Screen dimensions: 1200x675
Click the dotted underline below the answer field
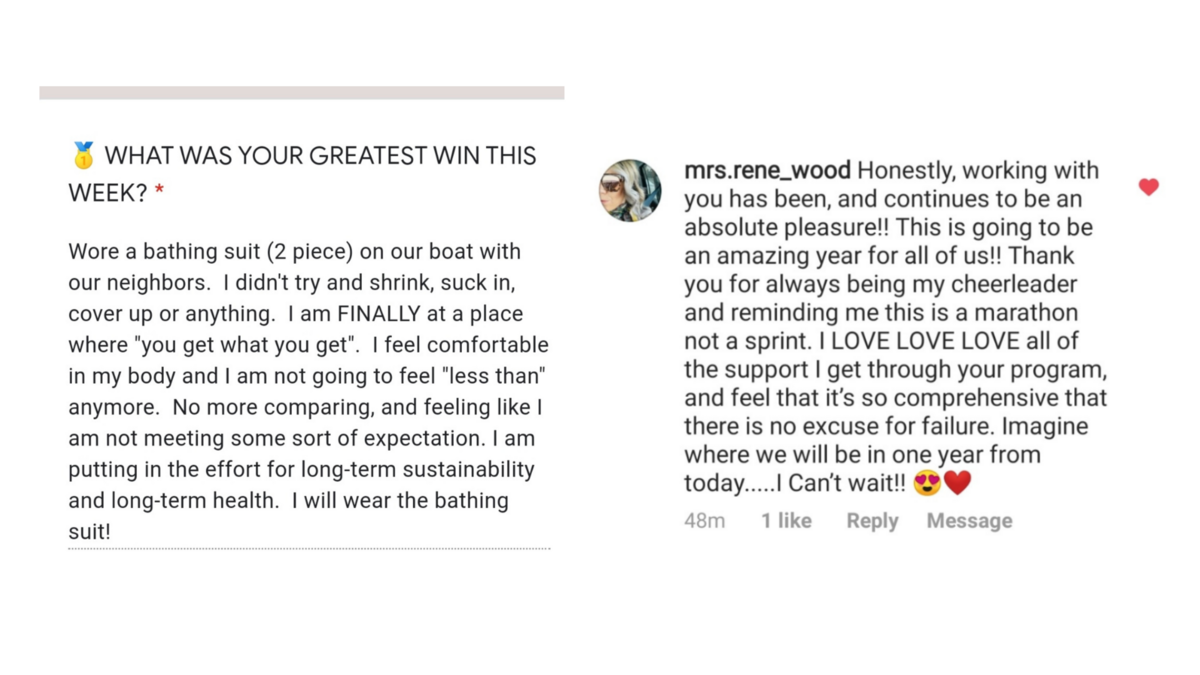pos(309,548)
